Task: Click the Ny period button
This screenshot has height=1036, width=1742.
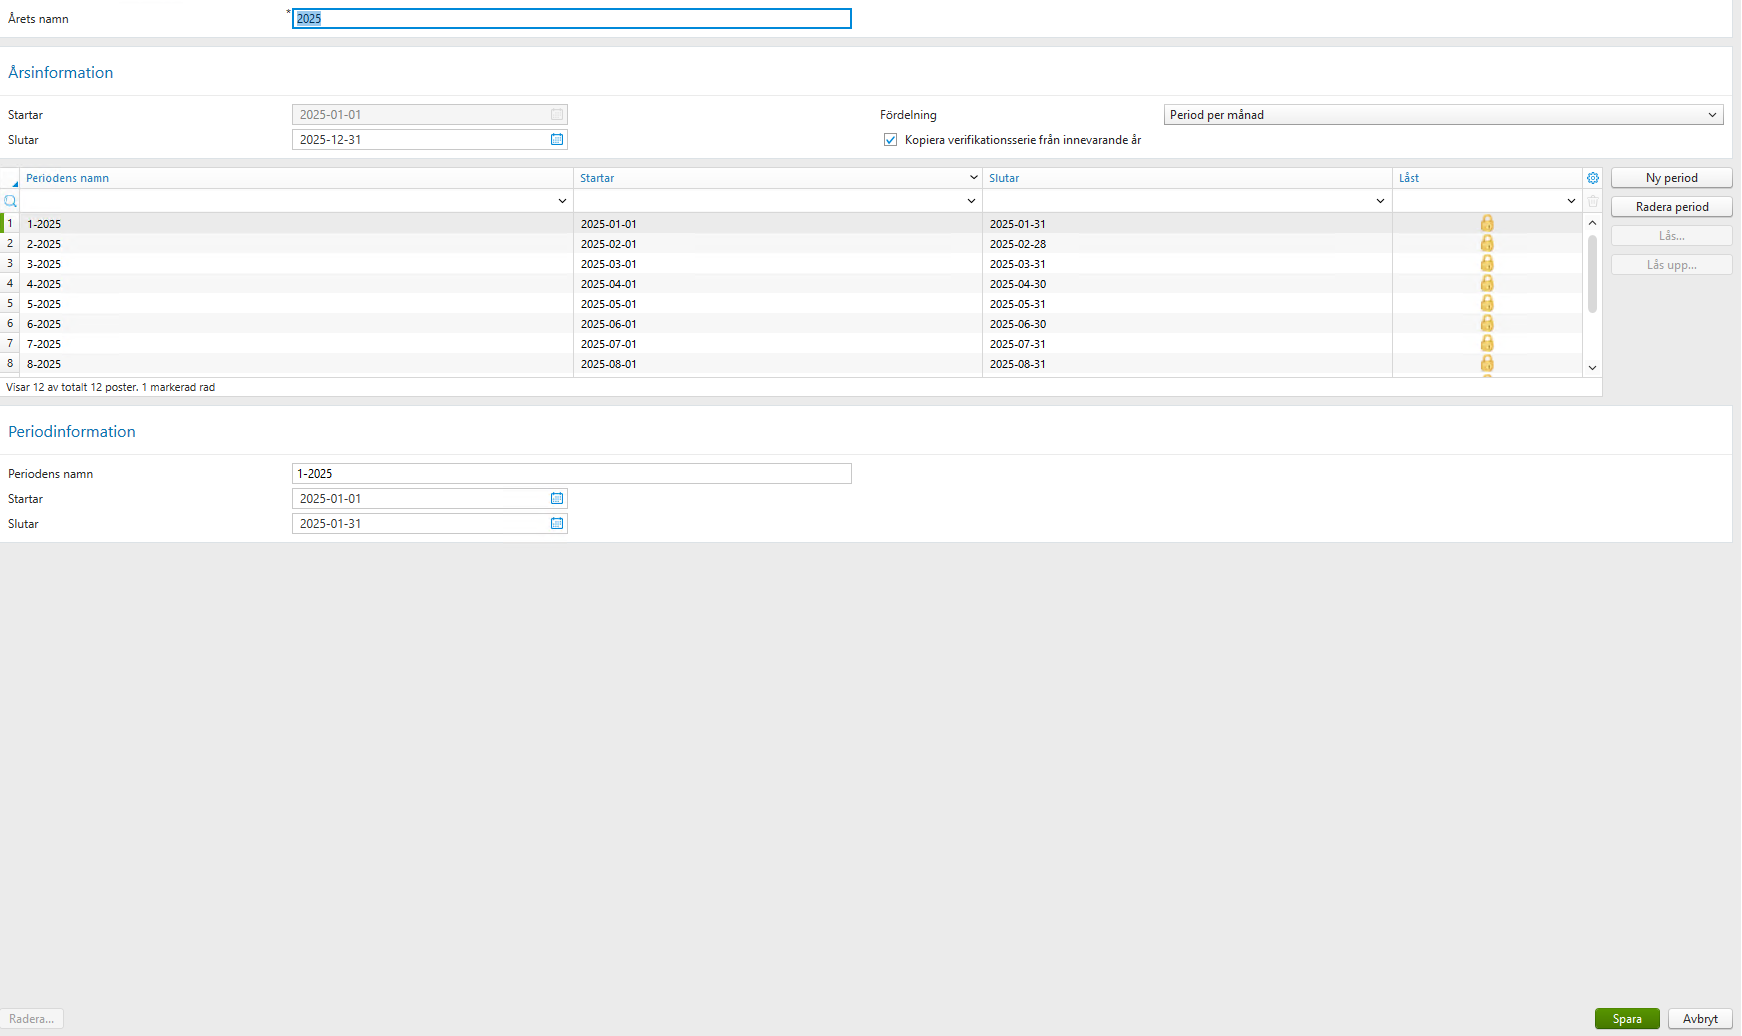Action: pyautogui.click(x=1671, y=177)
